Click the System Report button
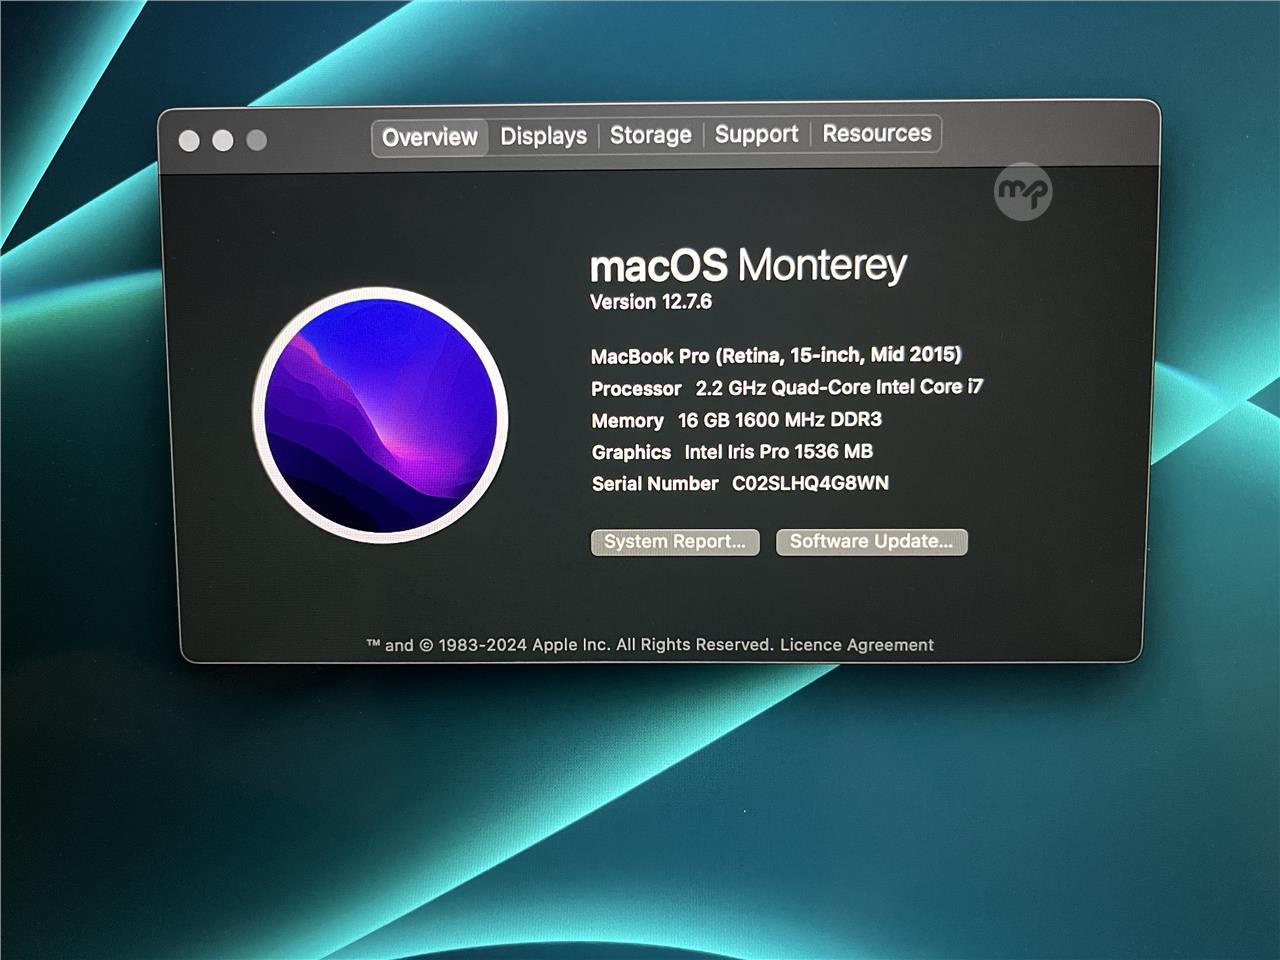1280x960 pixels. (x=675, y=542)
